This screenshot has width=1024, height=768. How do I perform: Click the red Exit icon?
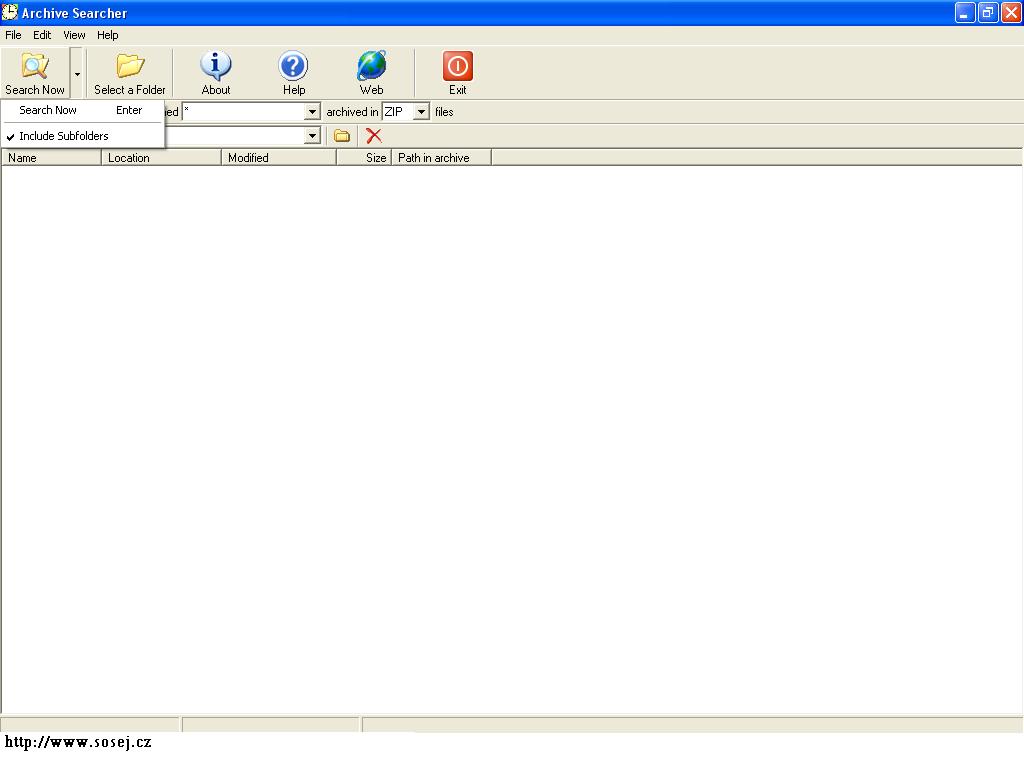click(457, 65)
